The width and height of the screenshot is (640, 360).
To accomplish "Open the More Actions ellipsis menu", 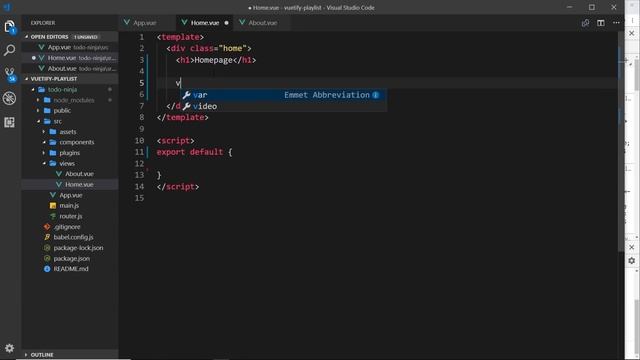I will tap(616, 23).
